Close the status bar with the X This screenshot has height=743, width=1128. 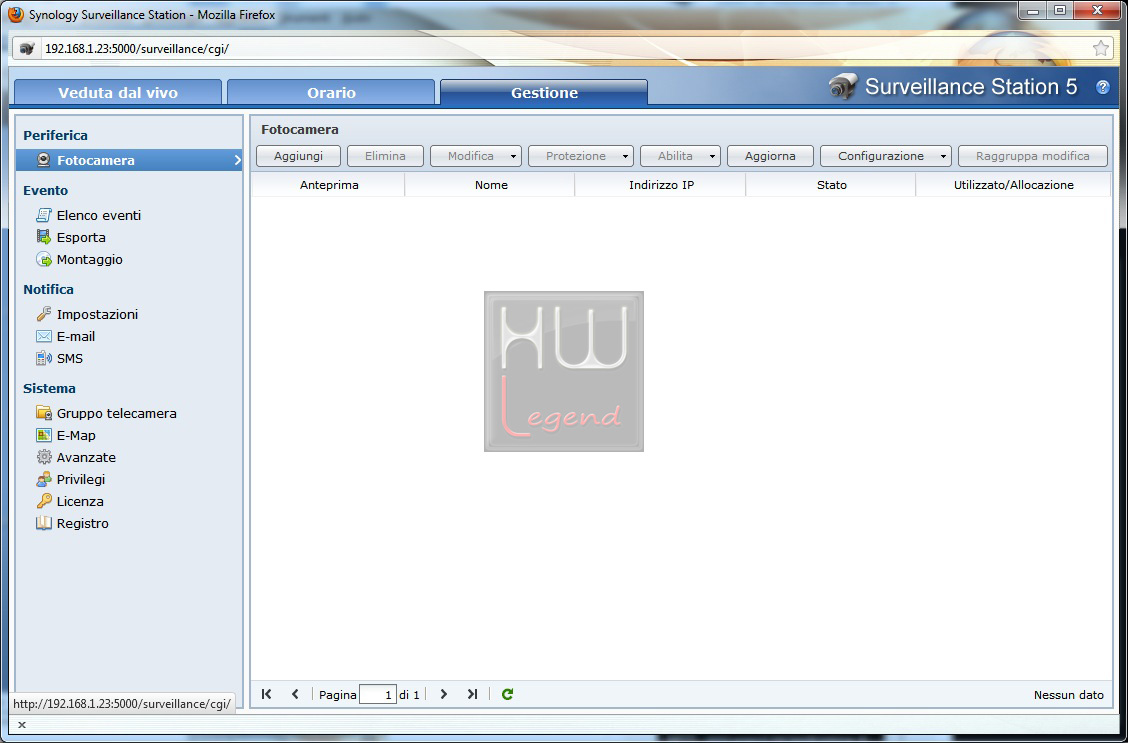22,724
